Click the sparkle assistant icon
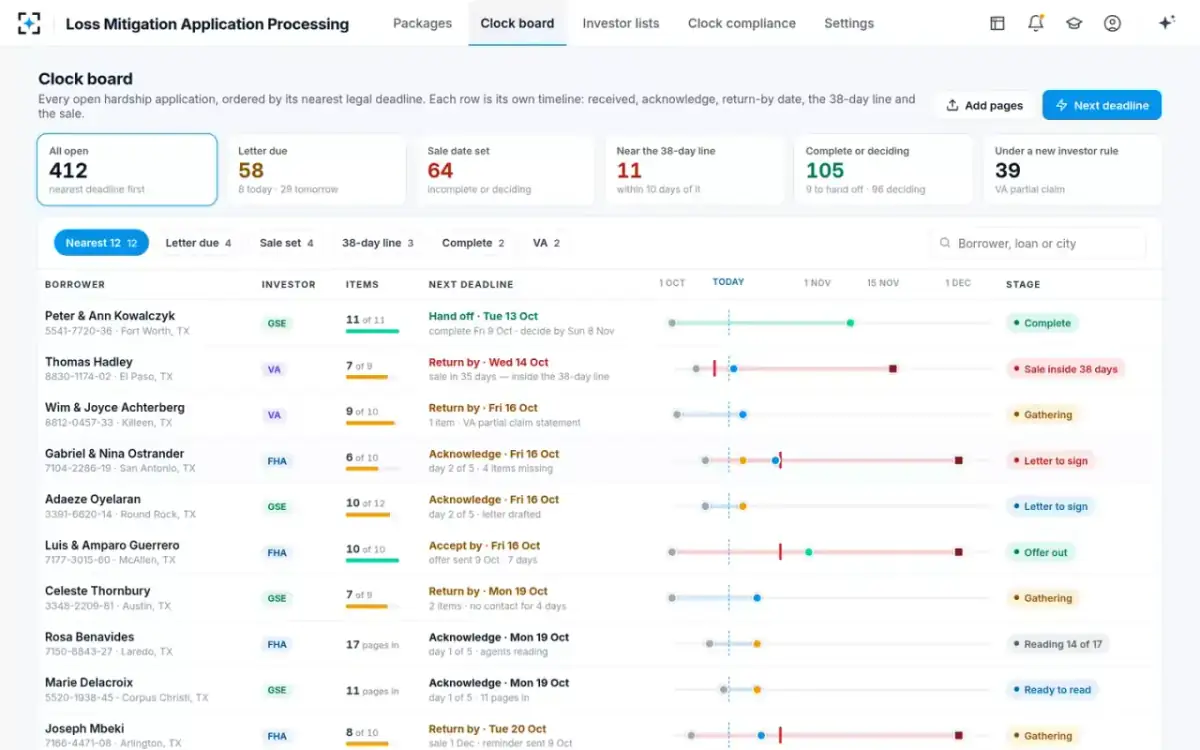The width and height of the screenshot is (1200, 750). point(1166,23)
